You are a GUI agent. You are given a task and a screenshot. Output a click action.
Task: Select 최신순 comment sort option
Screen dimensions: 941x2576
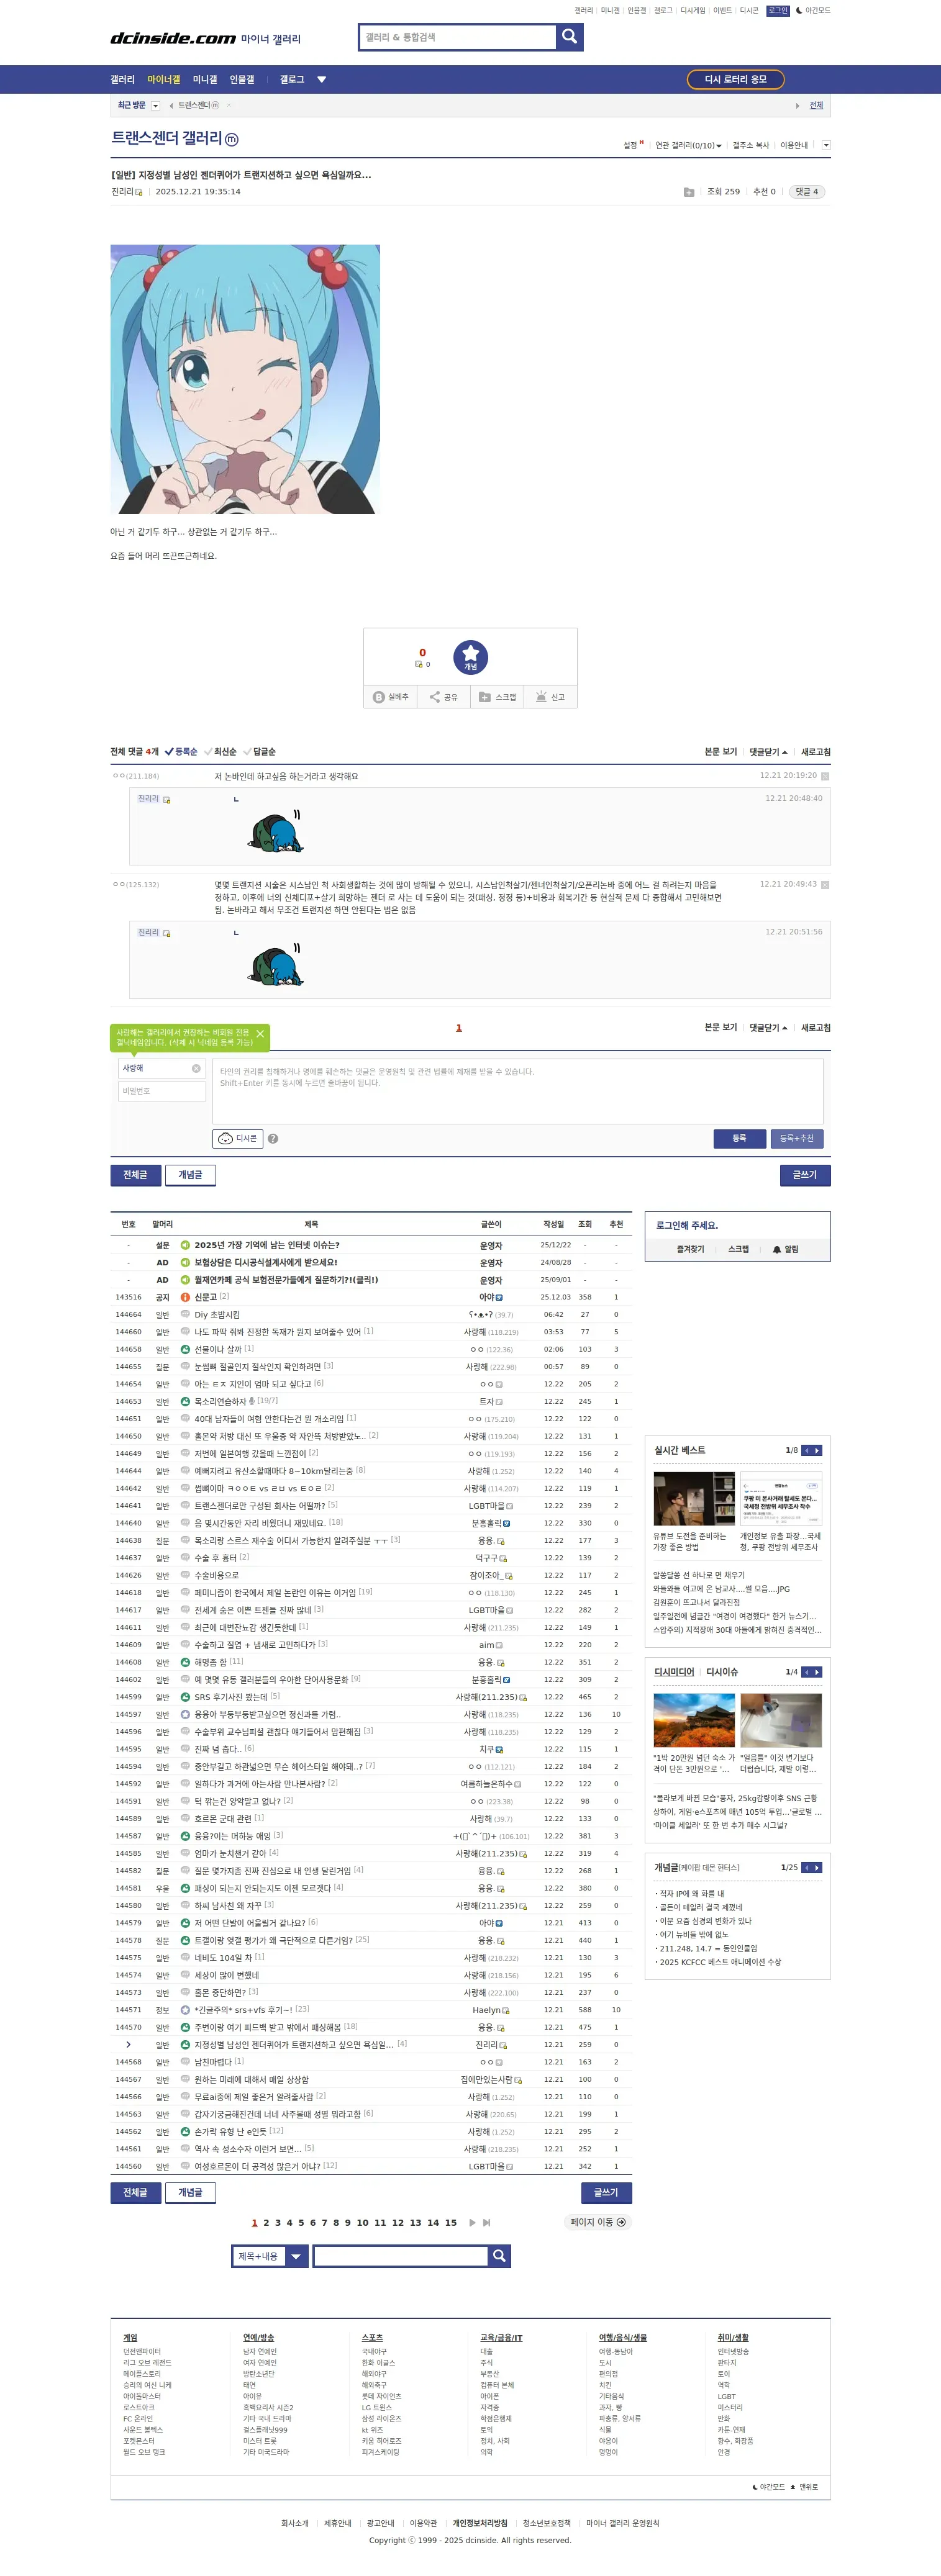point(220,752)
